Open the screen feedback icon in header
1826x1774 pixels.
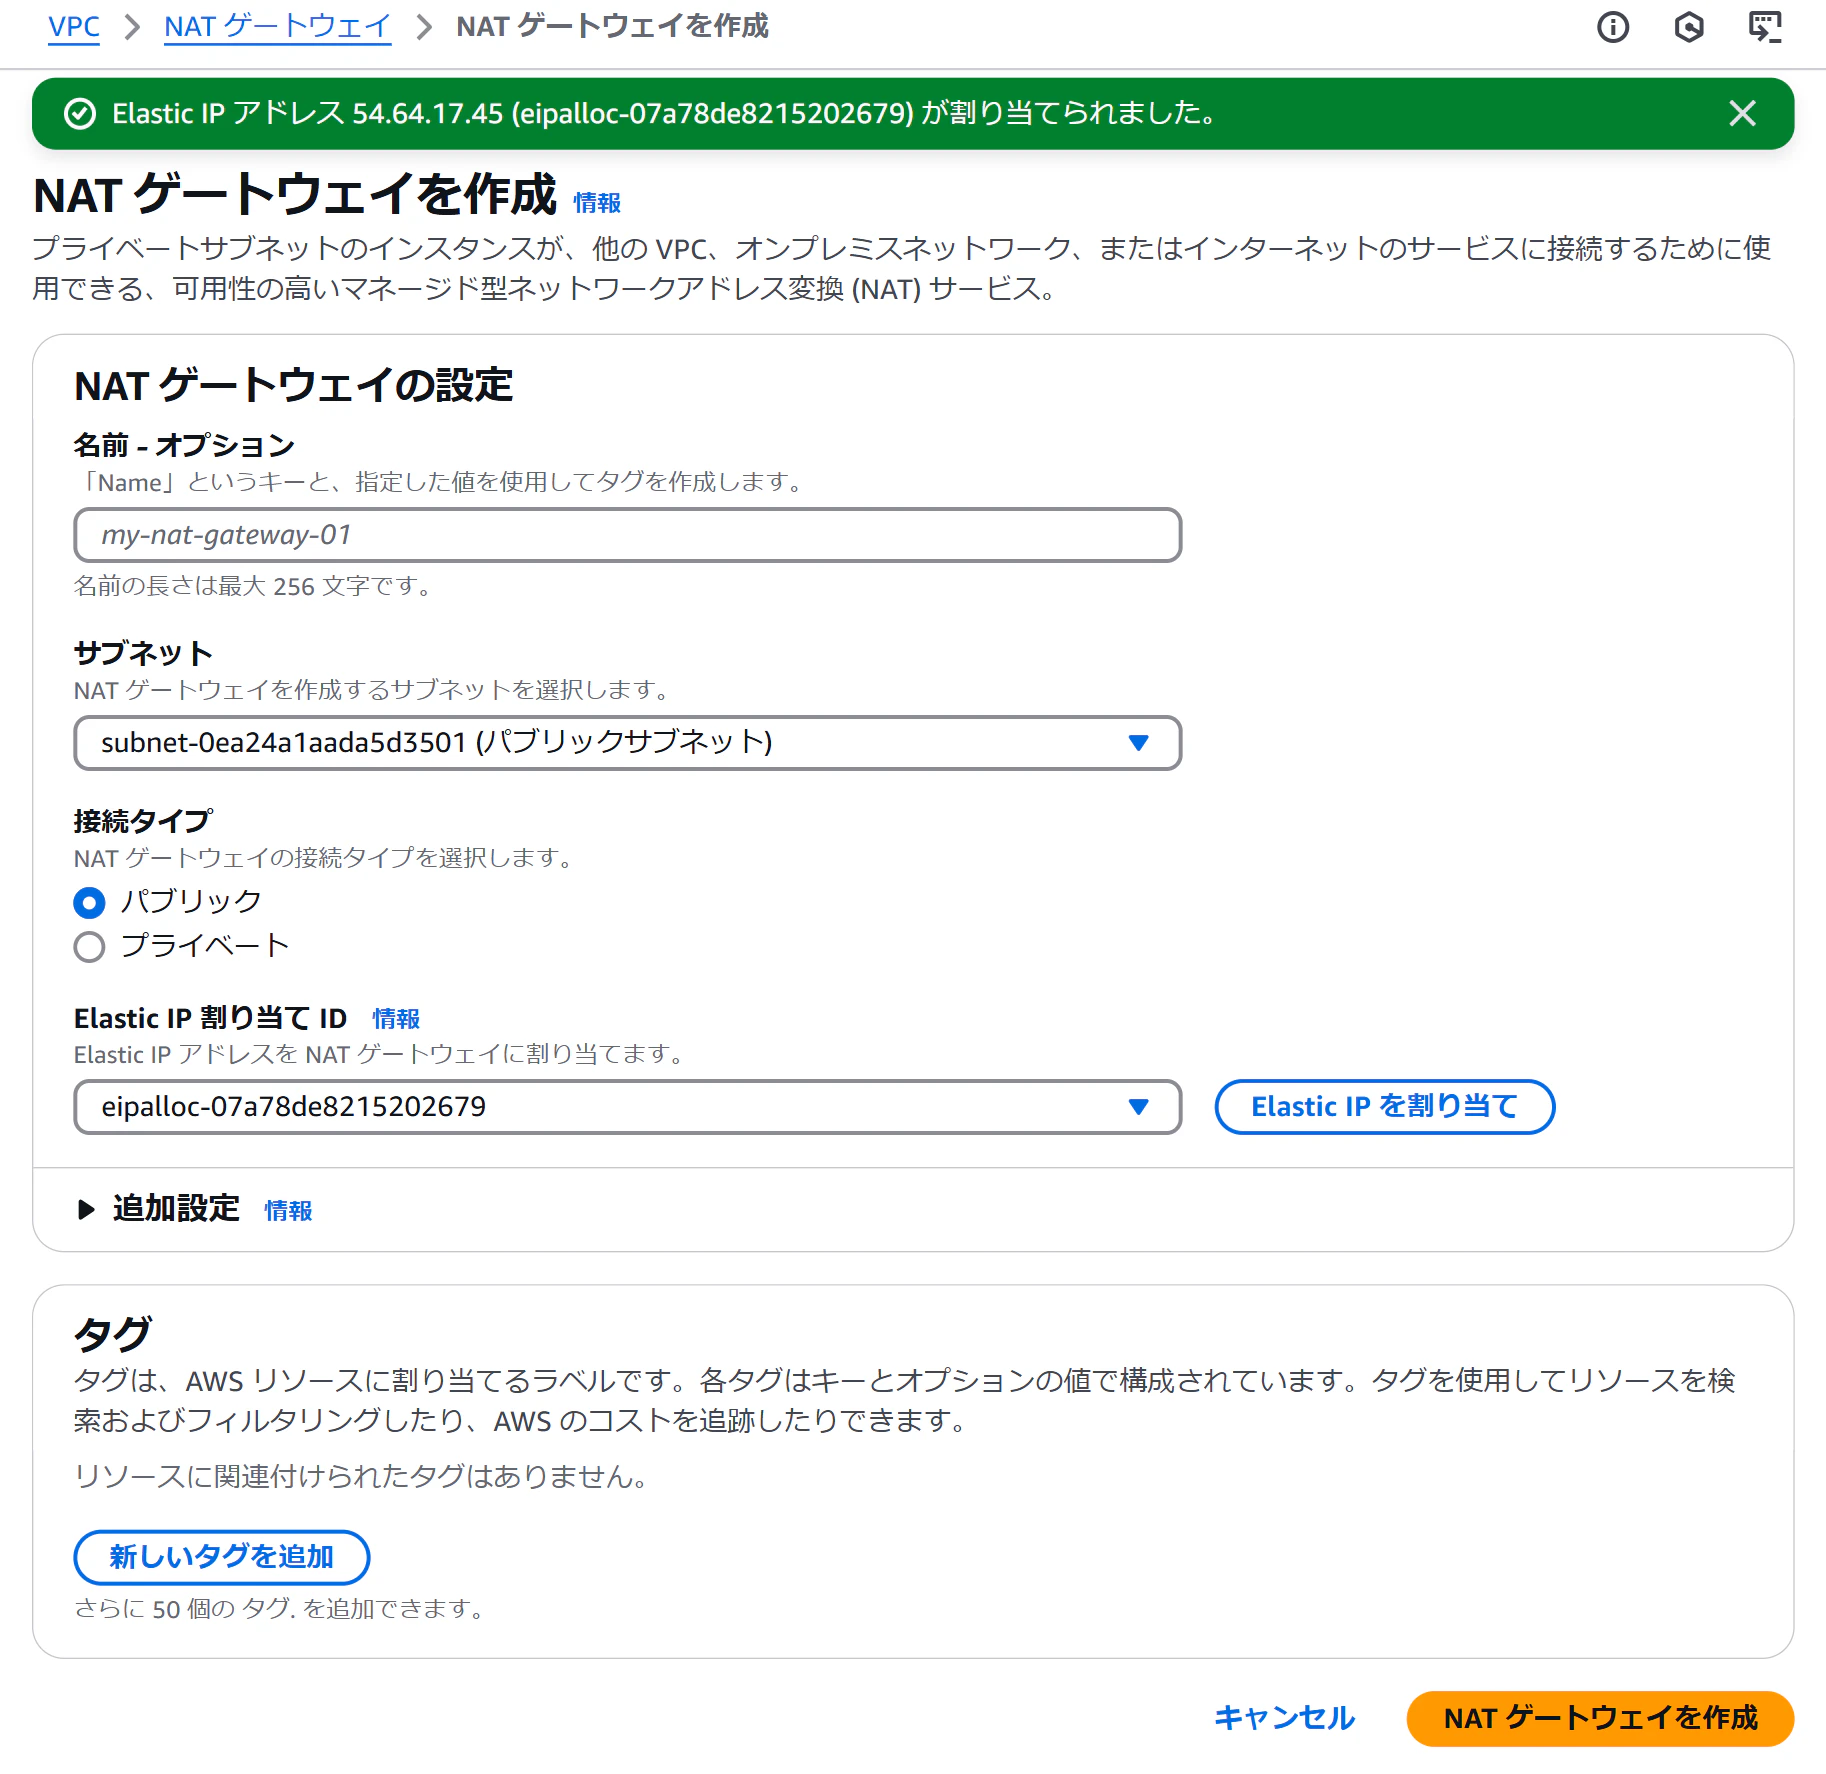(1765, 27)
